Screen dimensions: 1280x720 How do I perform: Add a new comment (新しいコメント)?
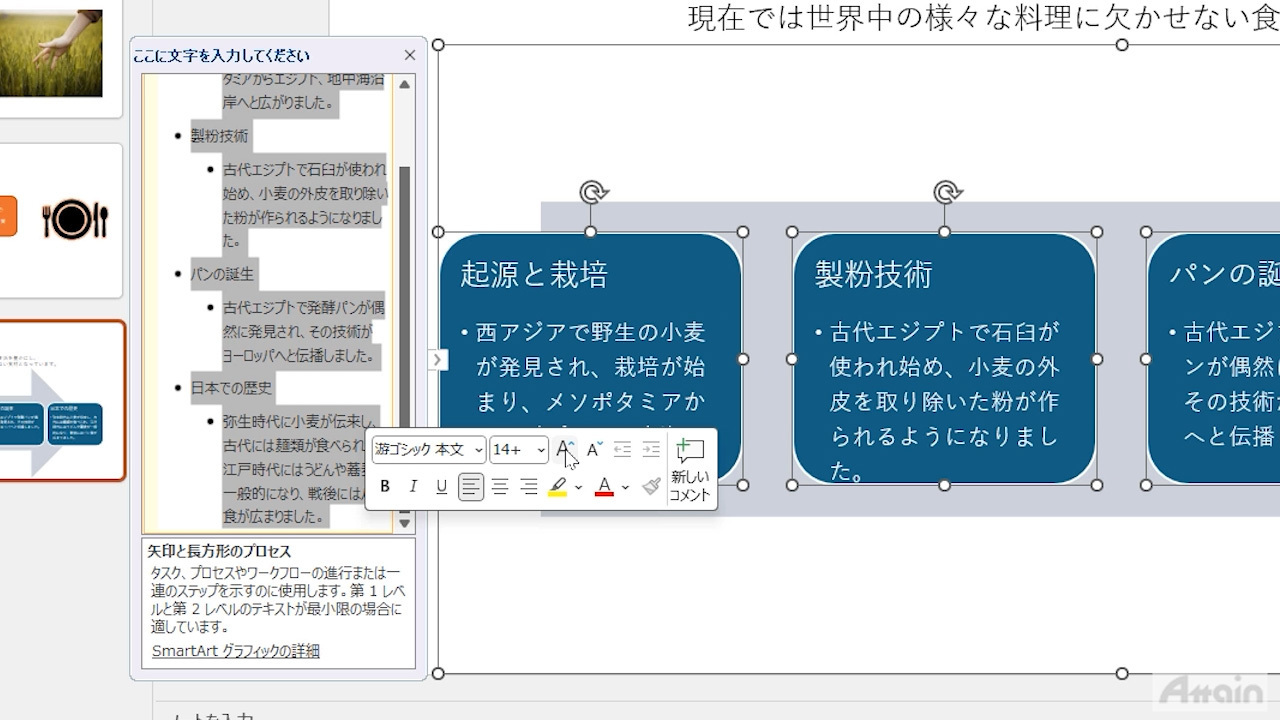[690, 469]
